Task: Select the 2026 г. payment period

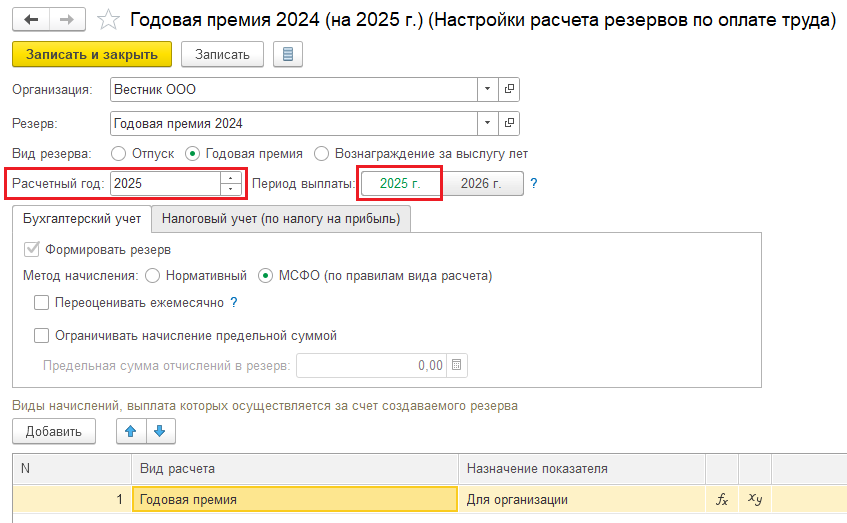Action: click(483, 184)
